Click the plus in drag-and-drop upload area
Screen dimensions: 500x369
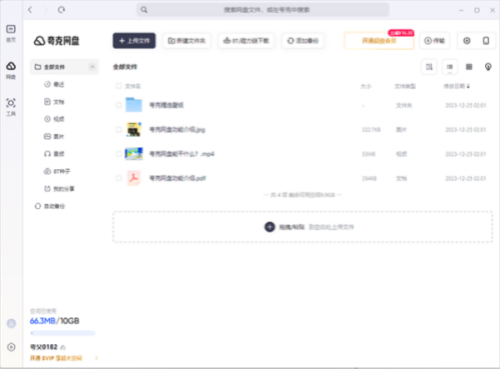(x=270, y=227)
